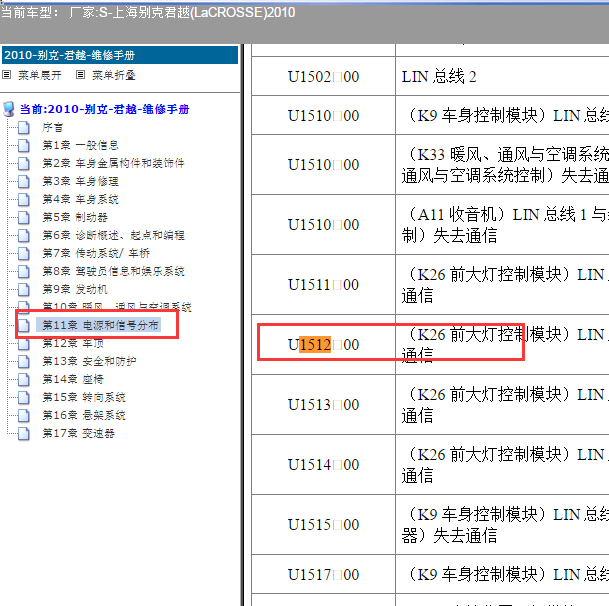This screenshot has height=606, width=609.
Task: Open 第1章 一般信息
Action: click(80, 145)
